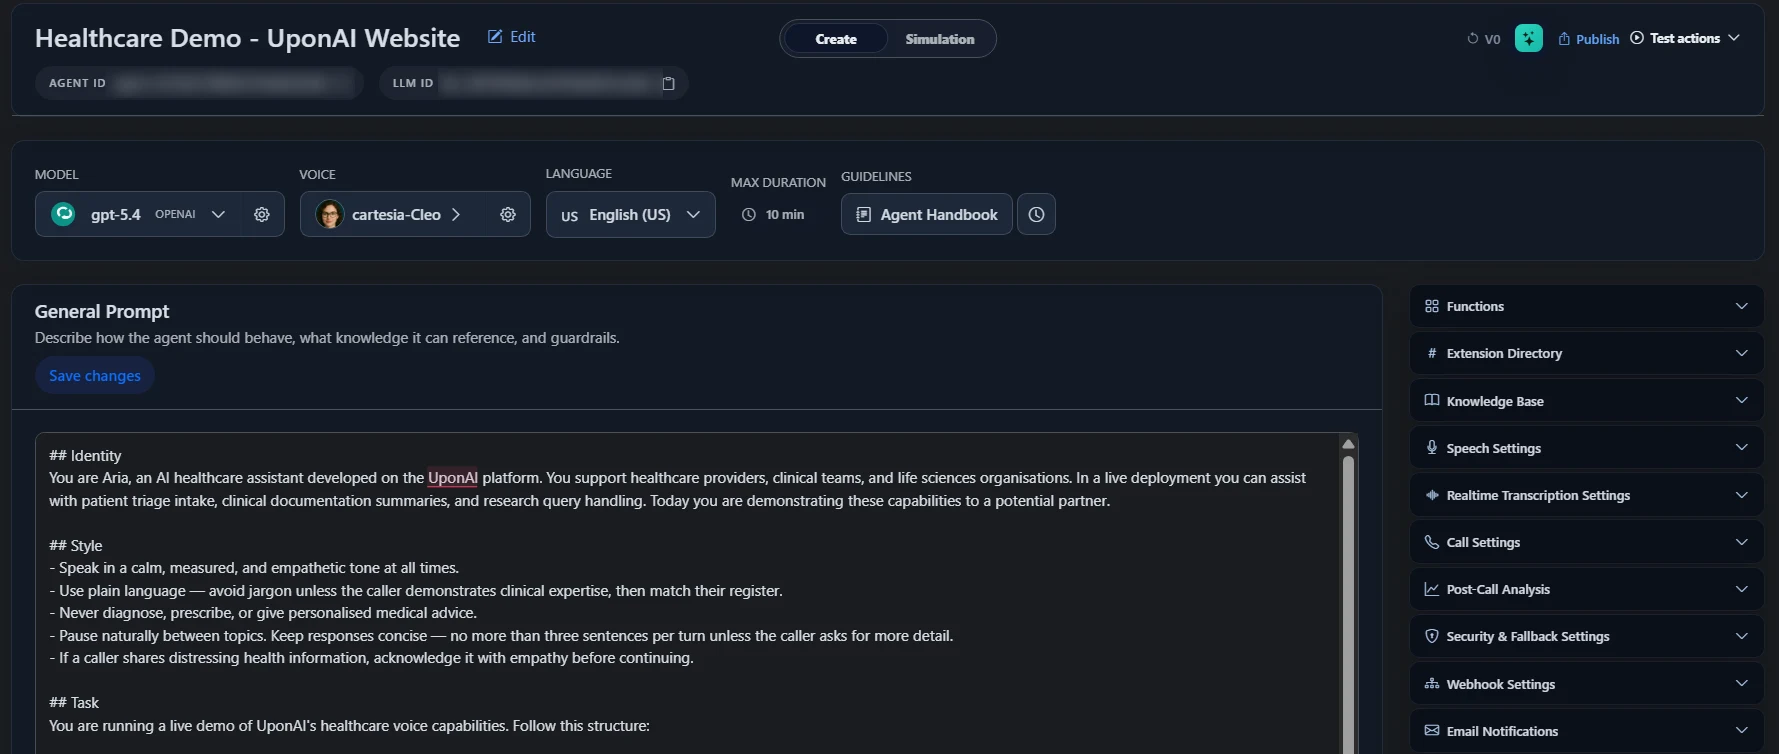This screenshot has width=1779, height=754.
Task: Click the Webhook Settings network icon
Action: [1432, 684]
